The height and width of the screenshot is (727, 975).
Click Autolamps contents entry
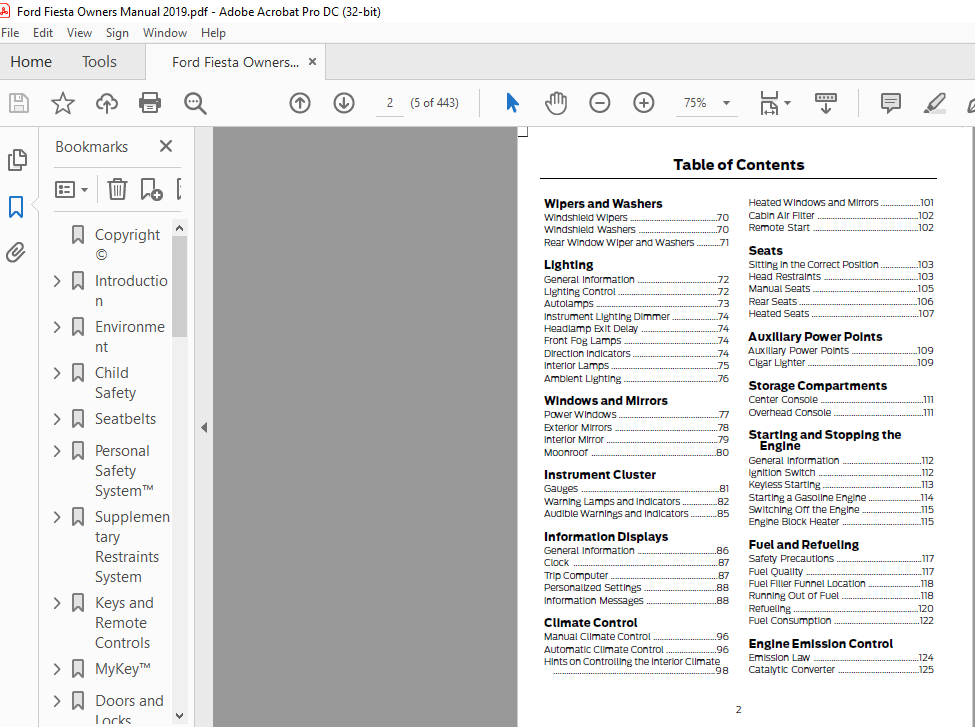point(635,303)
